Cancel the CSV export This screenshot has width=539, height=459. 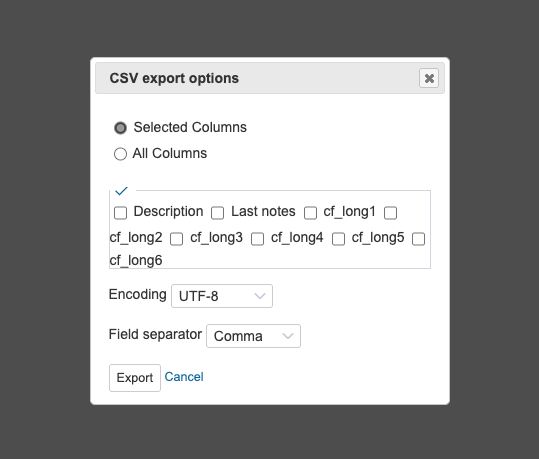184,377
